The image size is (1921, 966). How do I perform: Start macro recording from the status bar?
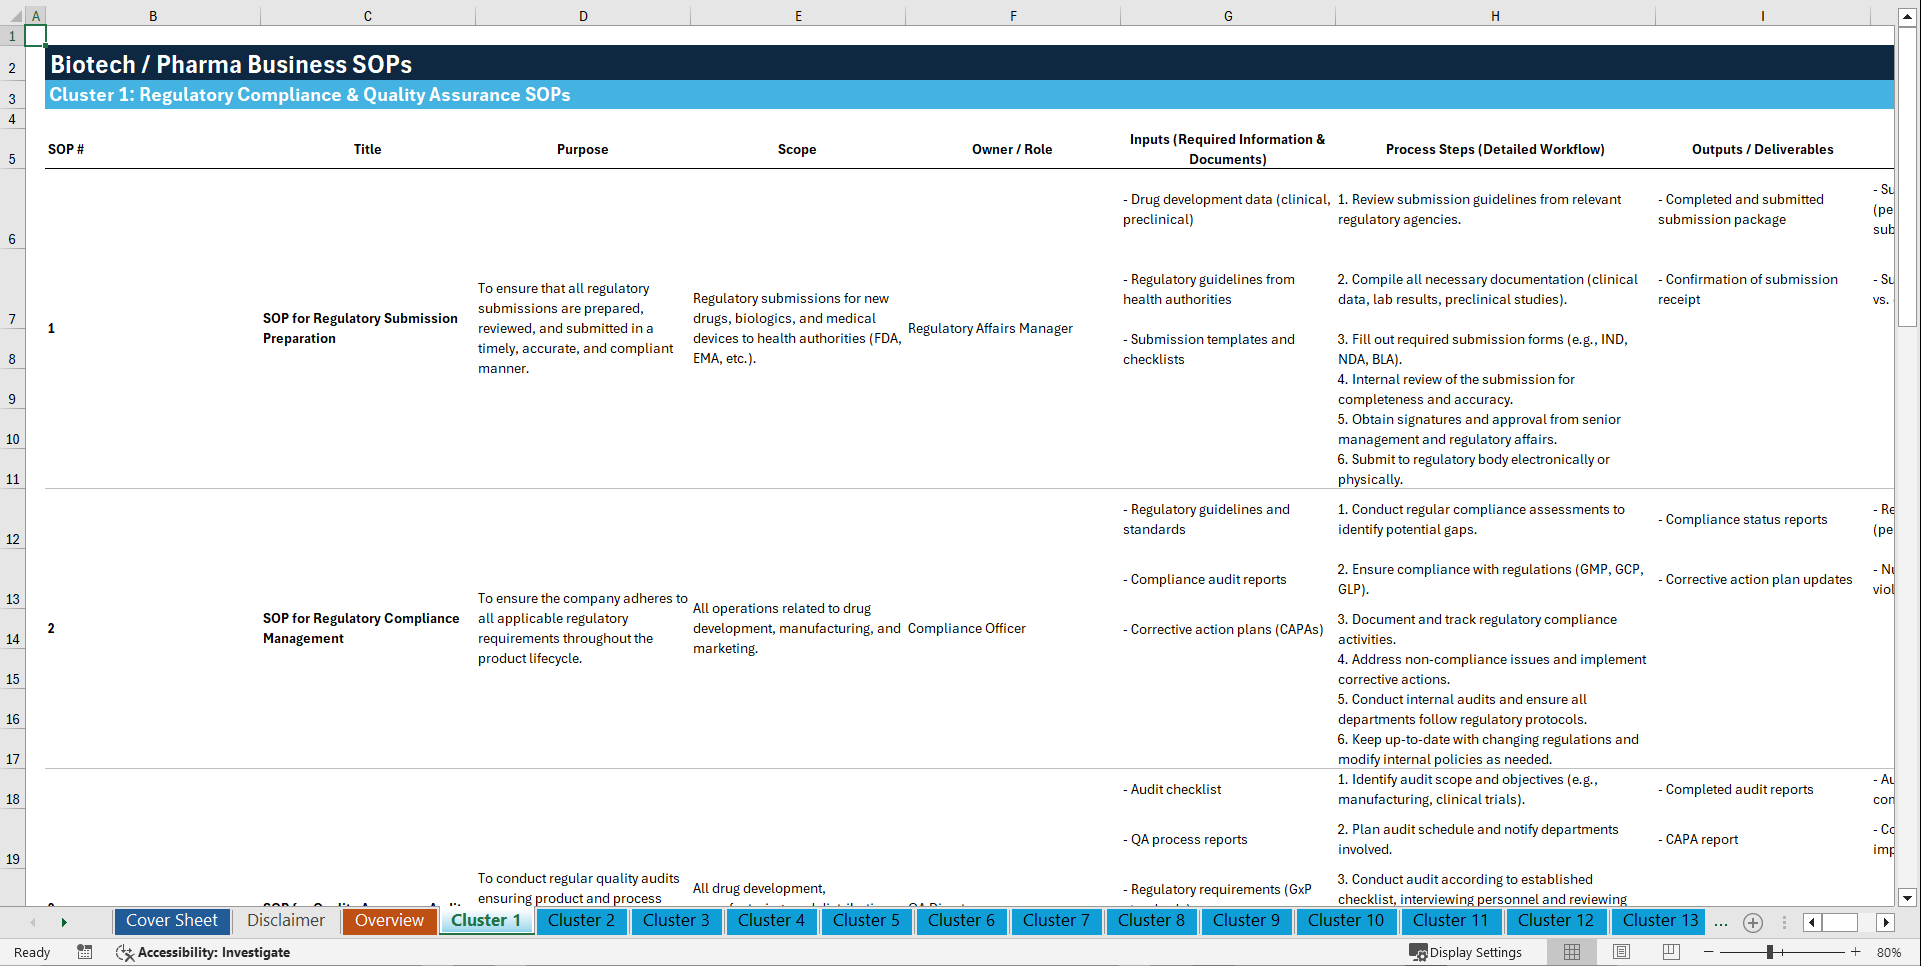tap(85, 952)
